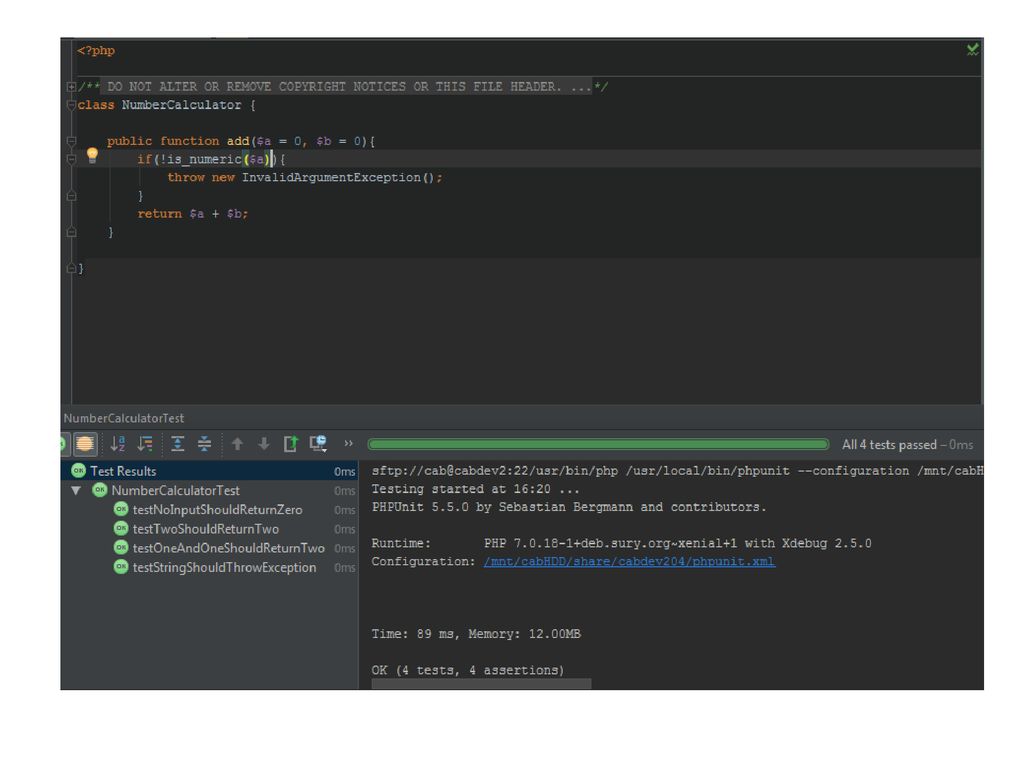The image size is (1024, 768).
Task: Fold the if is_numeric block
Action: [71, 159]
